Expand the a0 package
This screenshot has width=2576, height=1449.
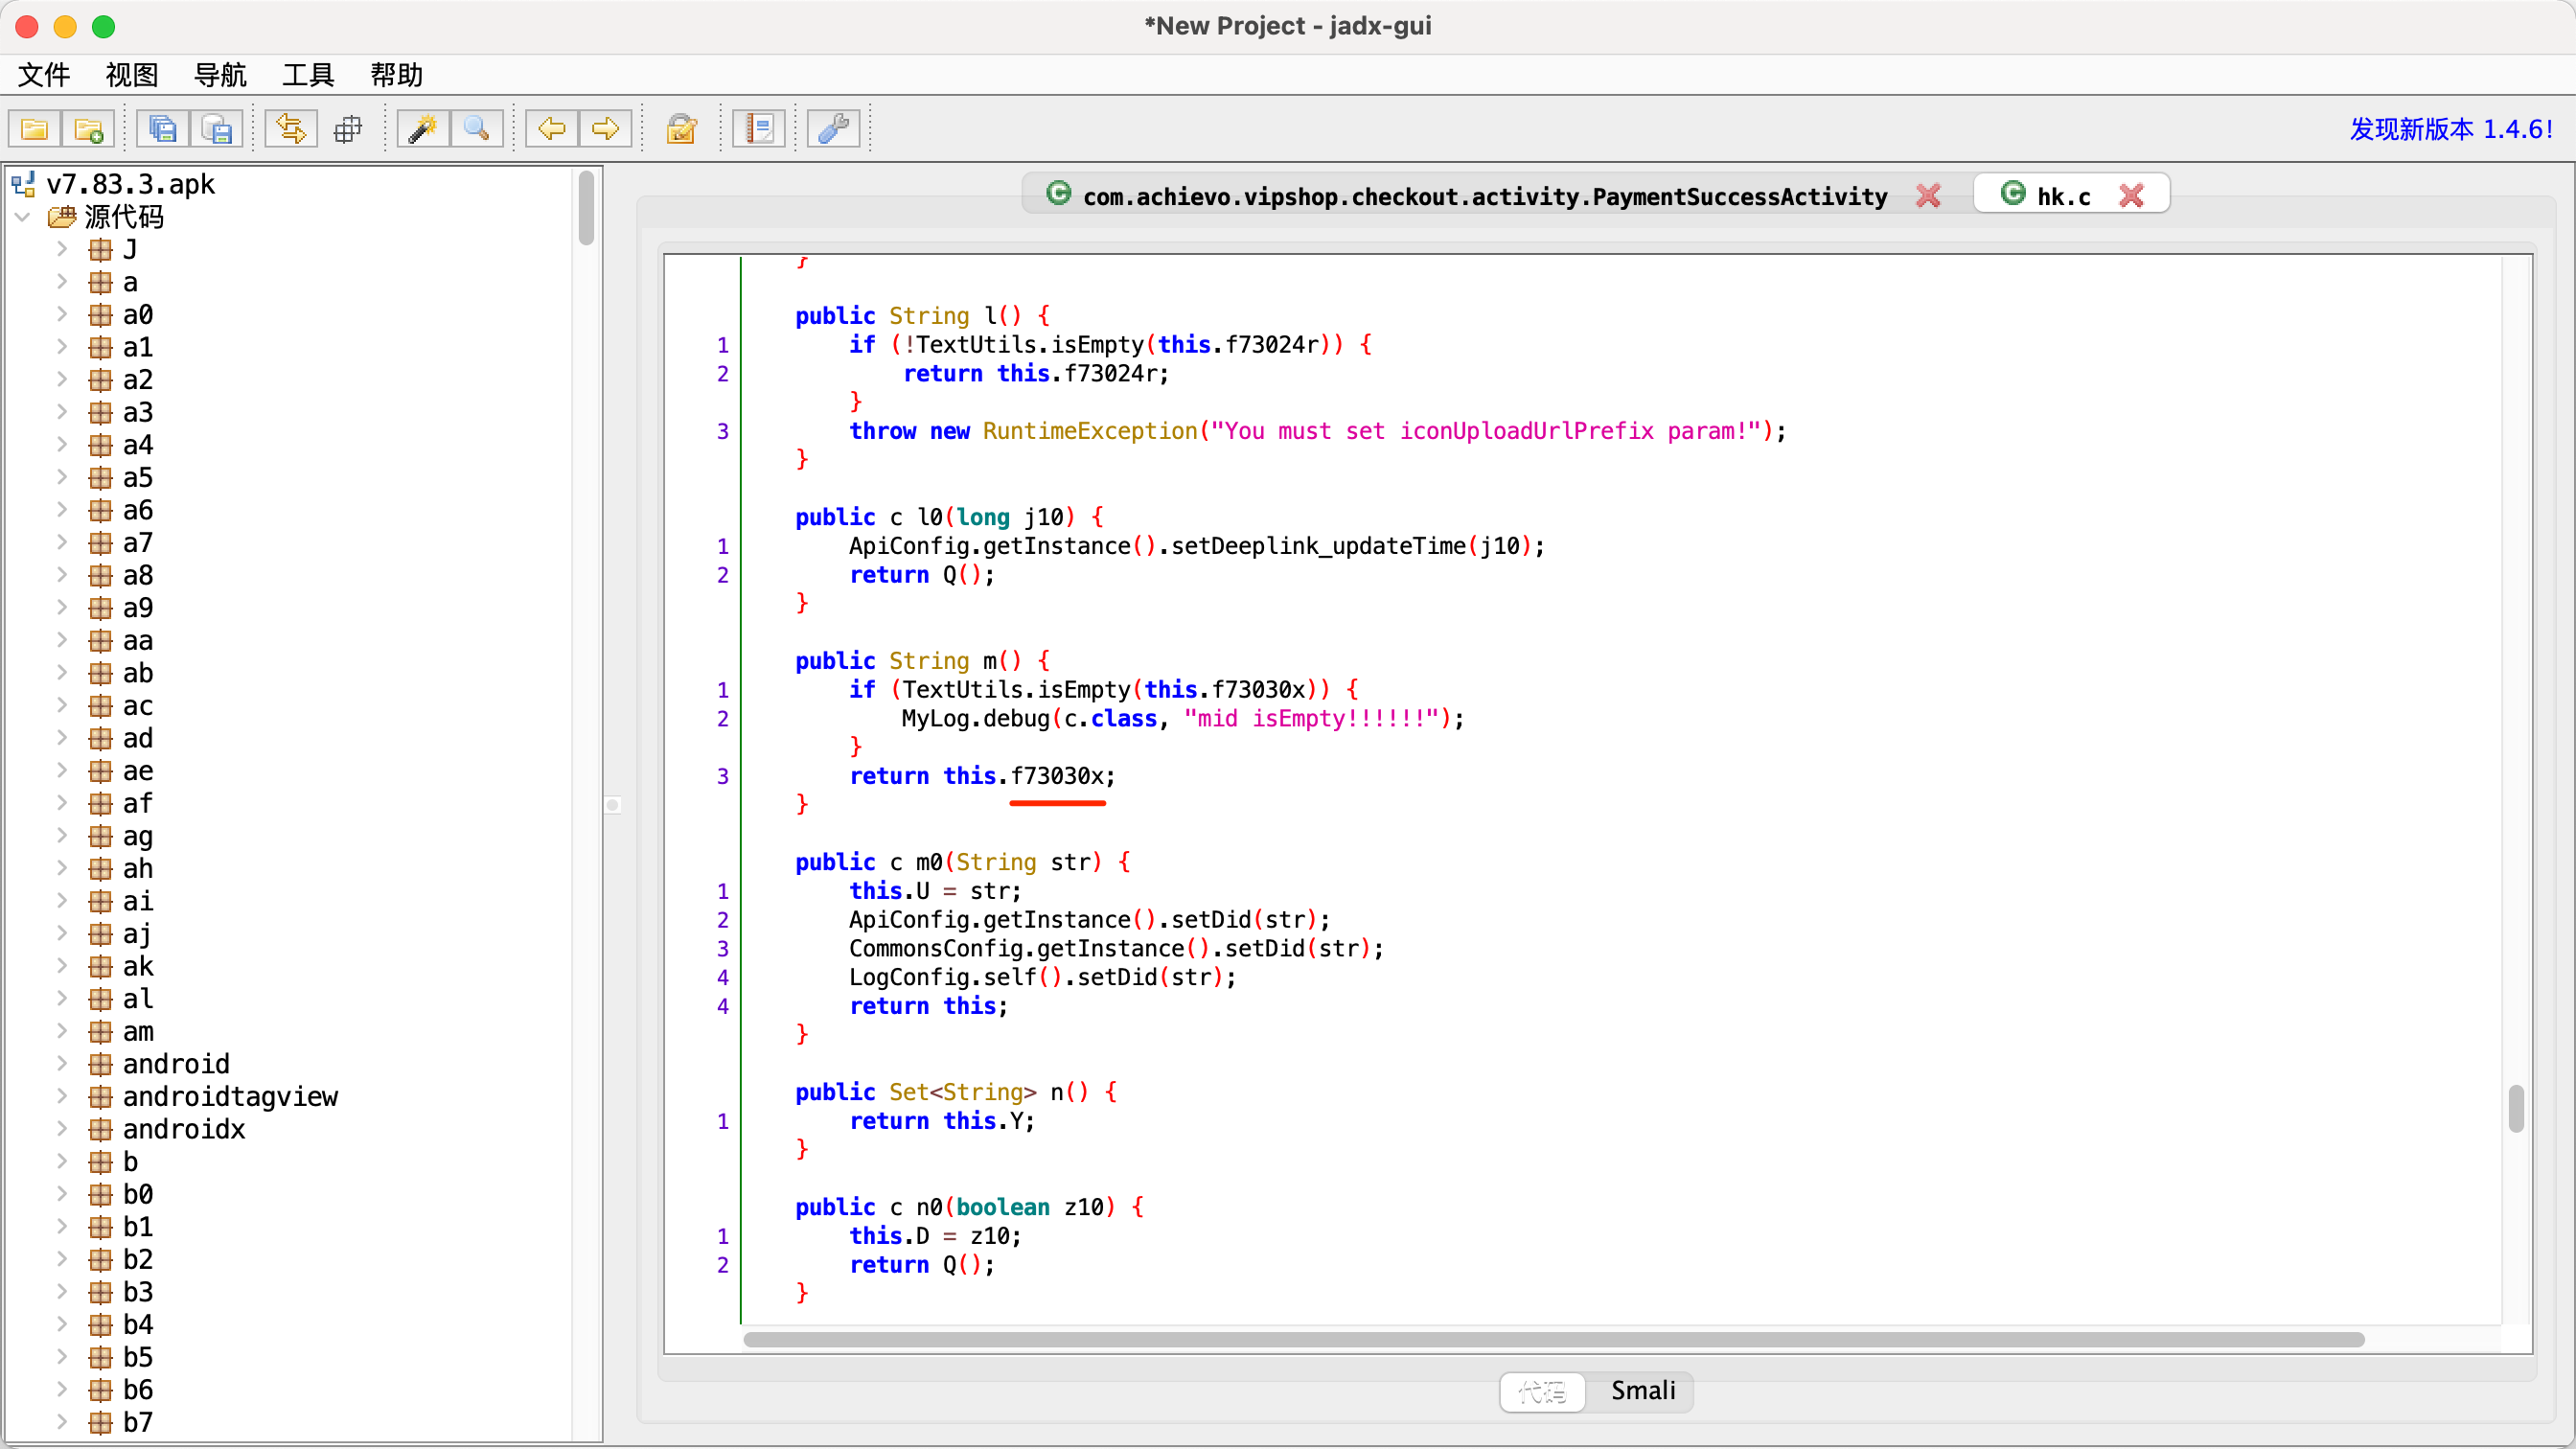point(62,314)
